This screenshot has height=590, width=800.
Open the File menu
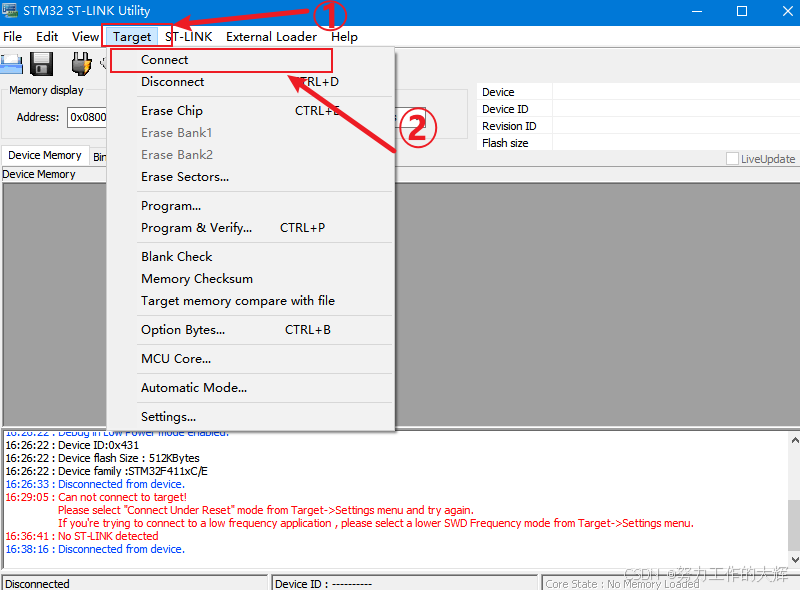click(x=12, y=37)
